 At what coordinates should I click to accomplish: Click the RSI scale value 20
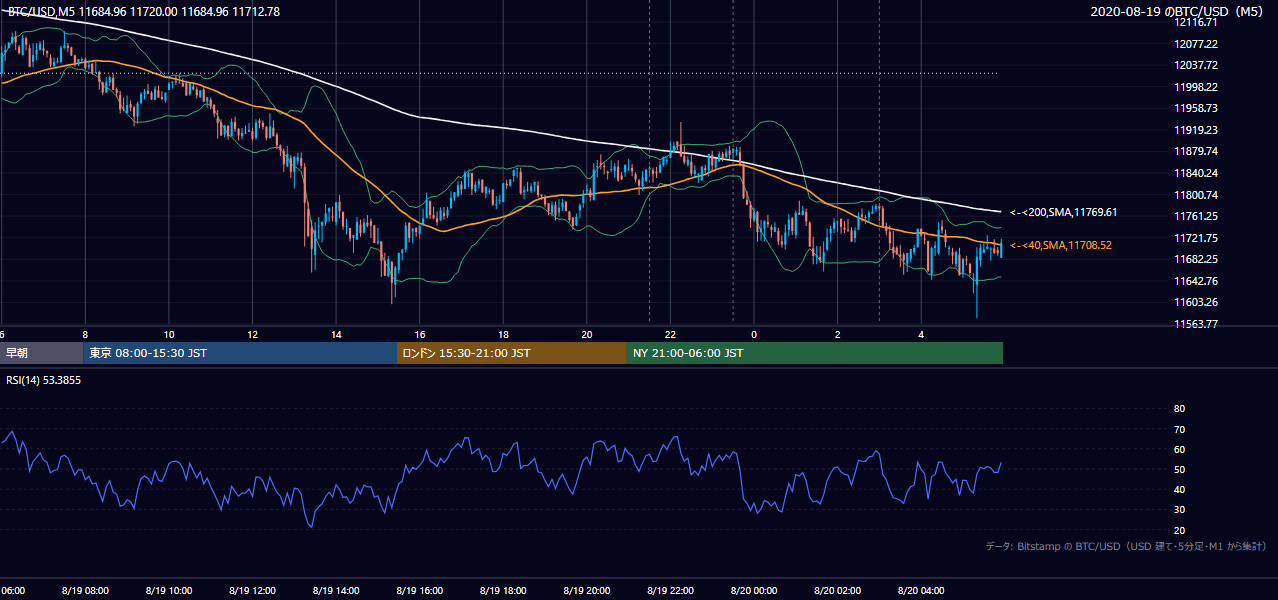pos(1180,530)
